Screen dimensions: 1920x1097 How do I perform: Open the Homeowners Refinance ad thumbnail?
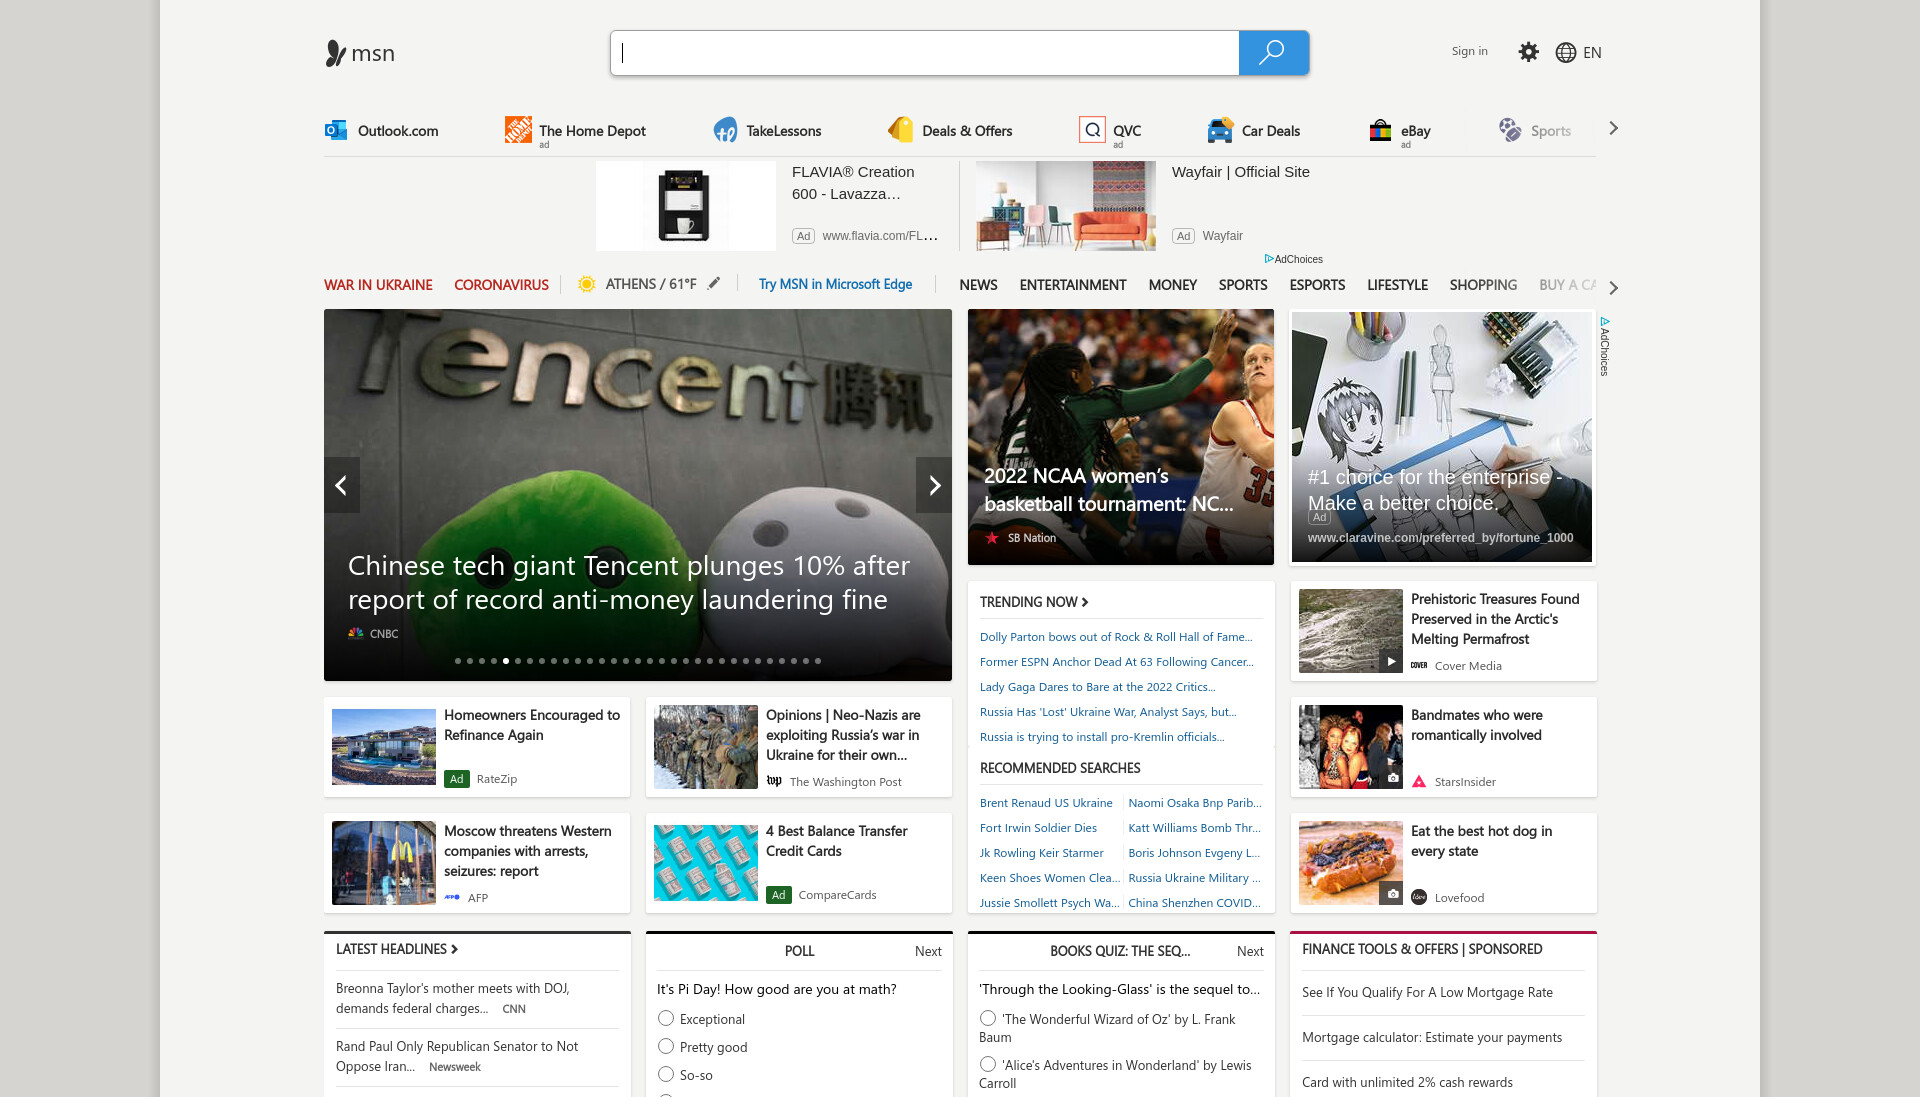[x=384, y=747]
